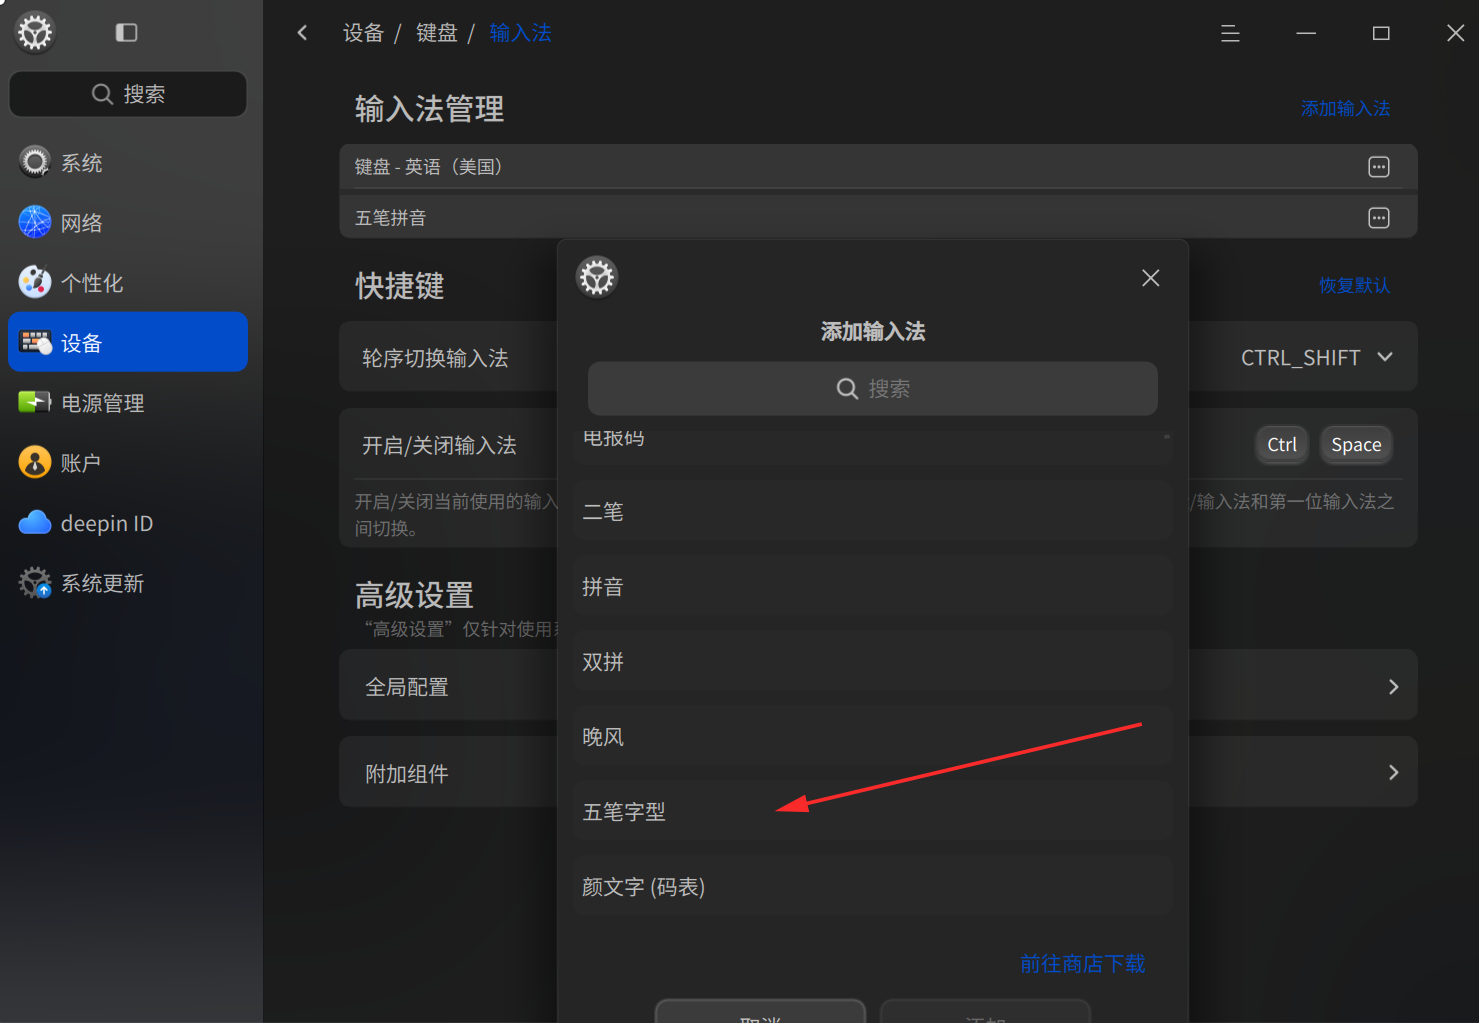The image size is (1479, 1023).
Task: Select 五笔字型 in the input method list
Action: (x=873, y=811)
